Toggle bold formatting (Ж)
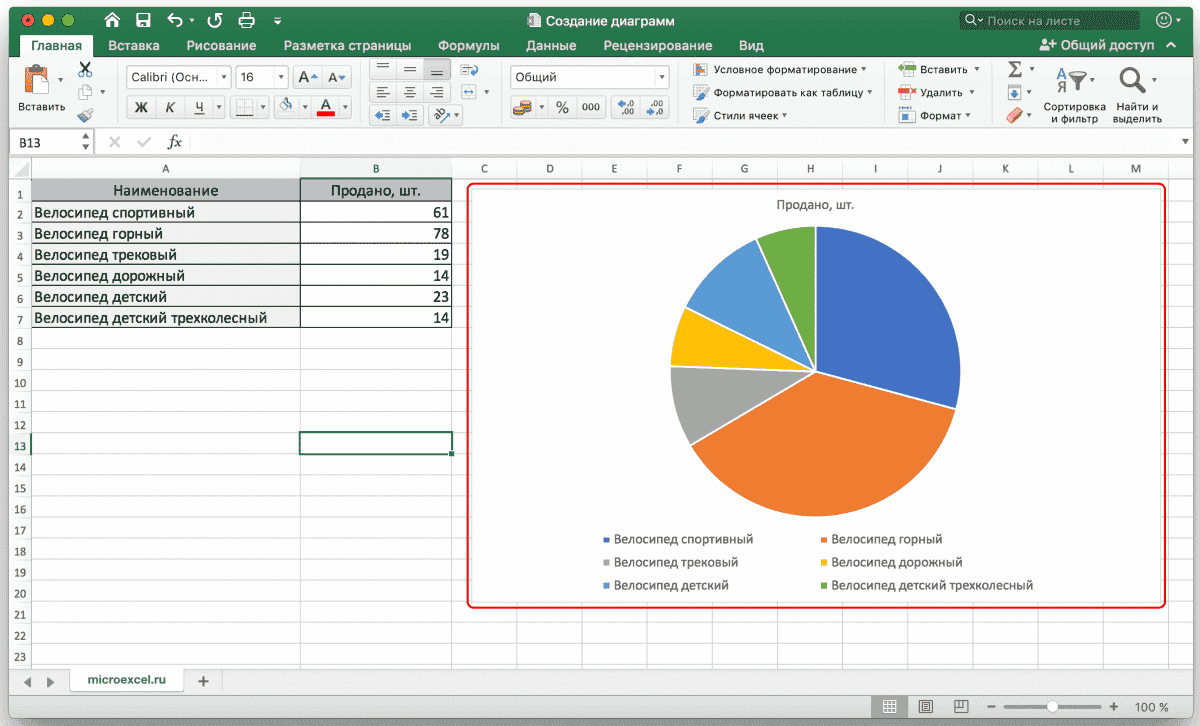 tap(141, 107)
